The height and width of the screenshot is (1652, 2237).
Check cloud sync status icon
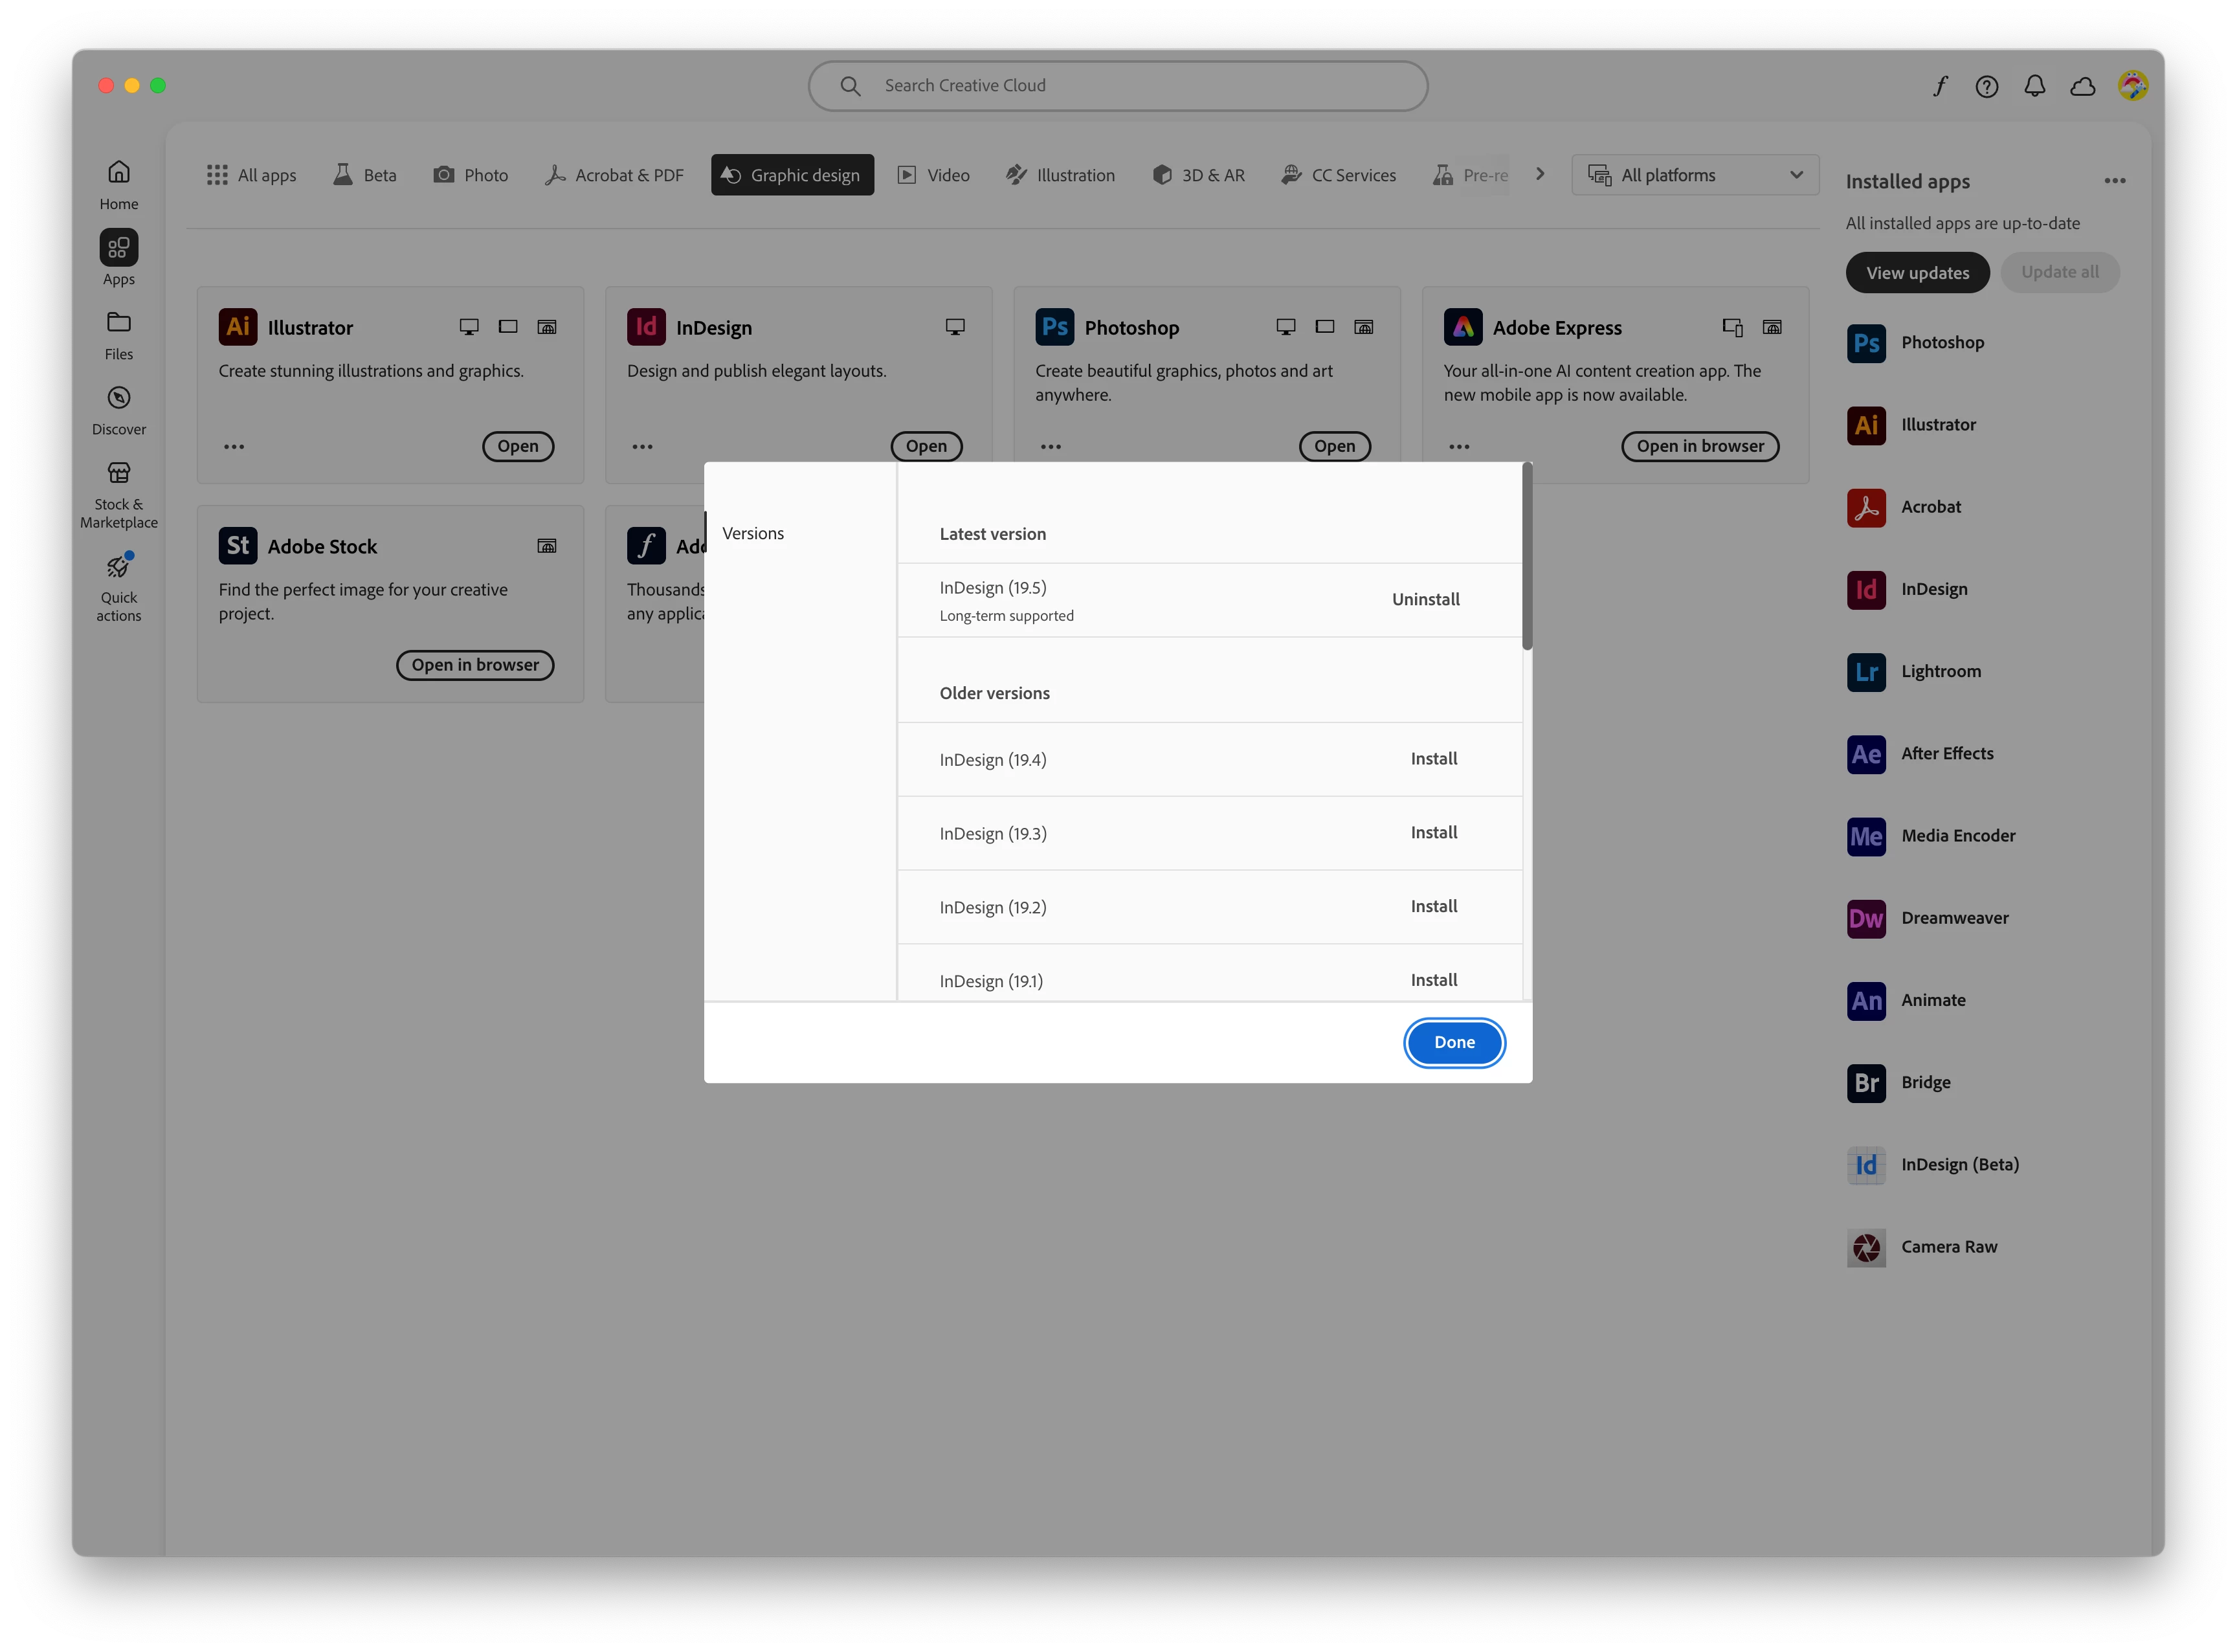point(2082,86)
